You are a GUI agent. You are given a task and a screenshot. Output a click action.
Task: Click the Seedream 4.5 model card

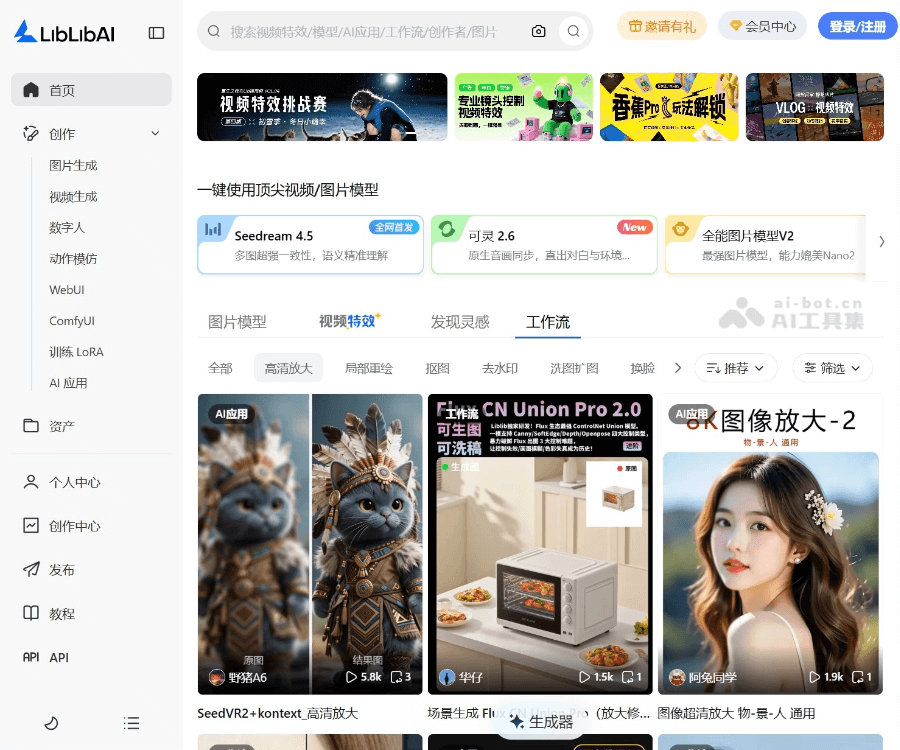[310, 244]
